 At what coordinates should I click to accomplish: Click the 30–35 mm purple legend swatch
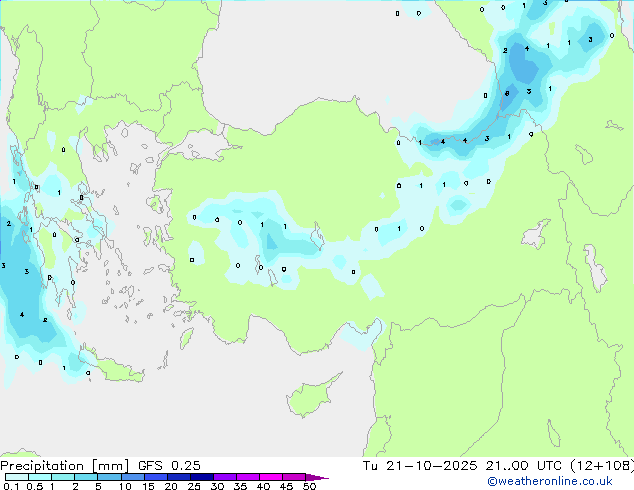coord(224,477)
